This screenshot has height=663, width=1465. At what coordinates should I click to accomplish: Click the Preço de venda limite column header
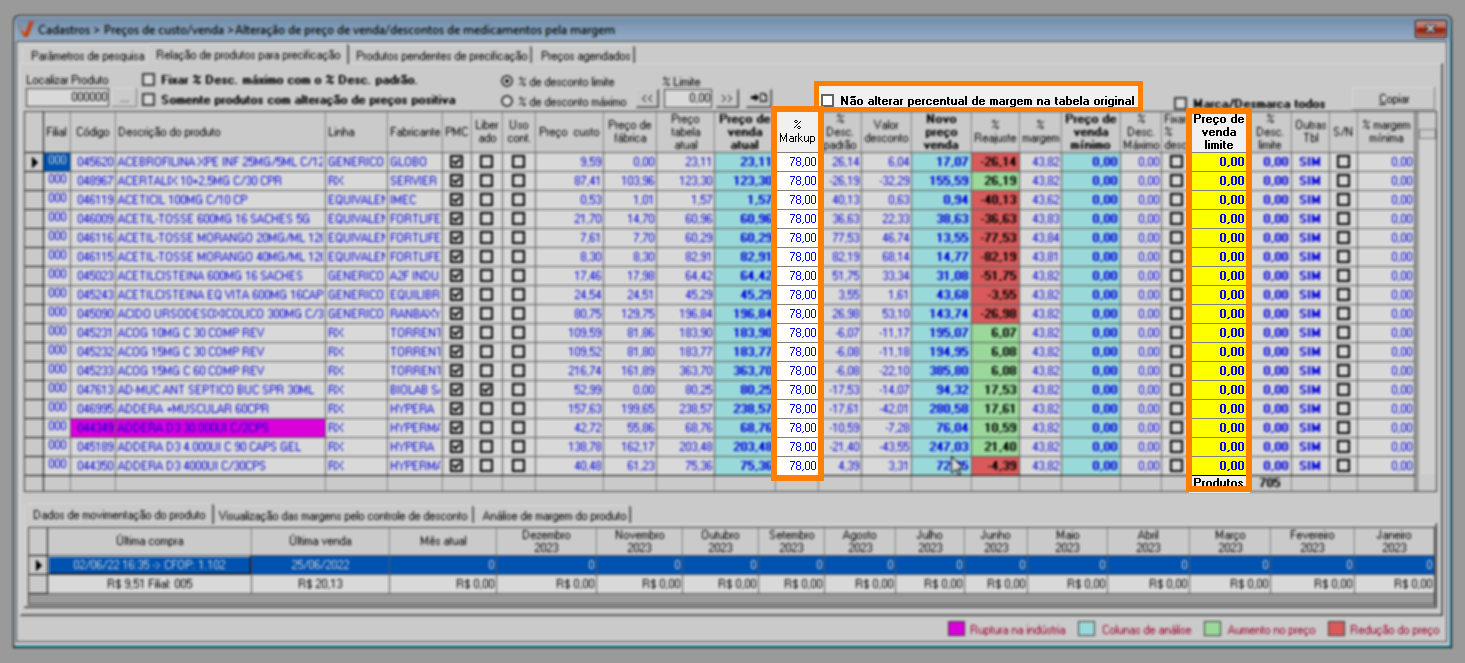pos(1218,132)
